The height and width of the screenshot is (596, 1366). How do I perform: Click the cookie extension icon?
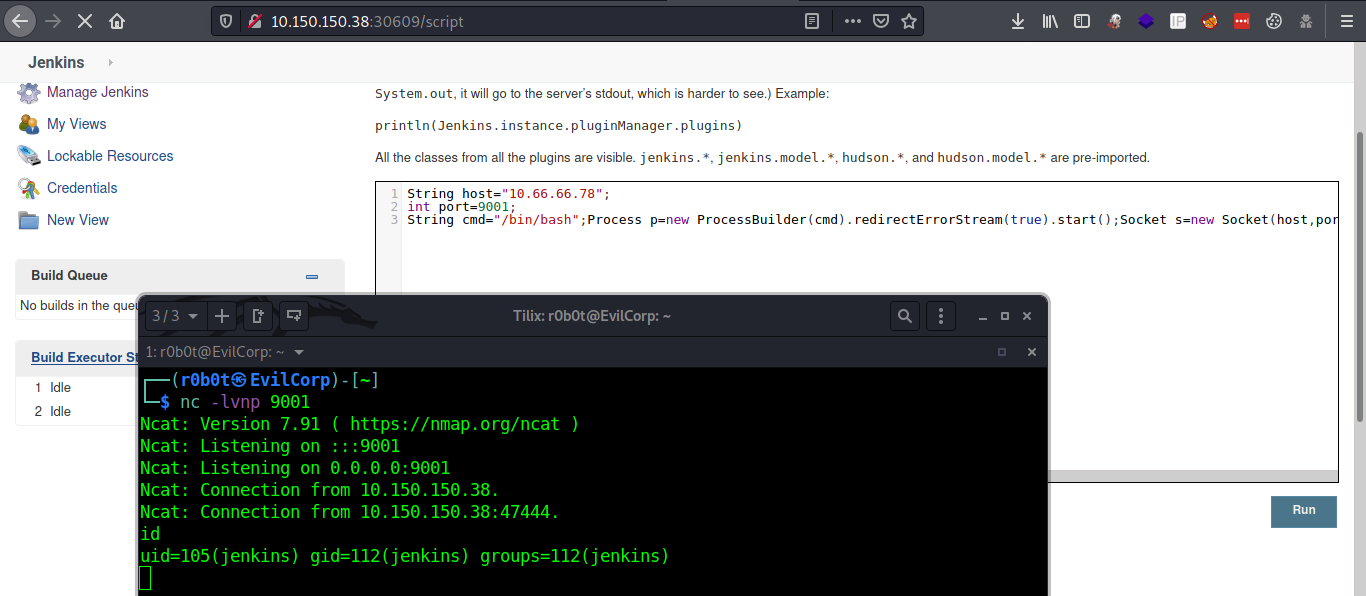point(1274,21)
